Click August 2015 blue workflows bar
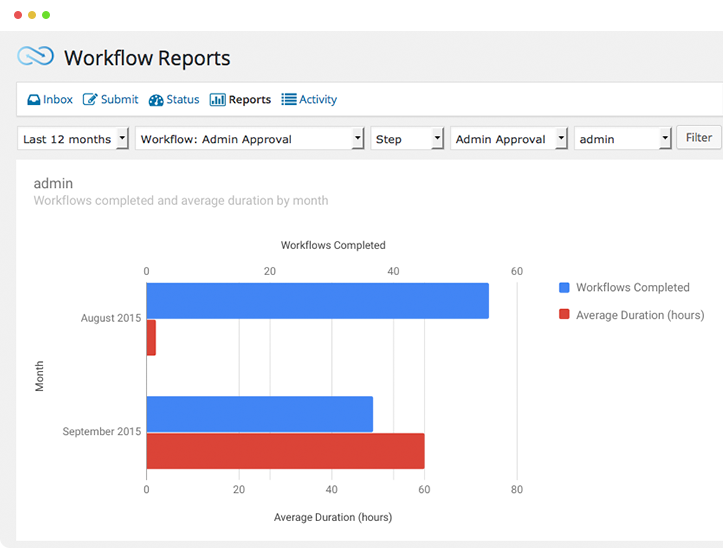The image size is (723, 548). click(x=317, y=301)
